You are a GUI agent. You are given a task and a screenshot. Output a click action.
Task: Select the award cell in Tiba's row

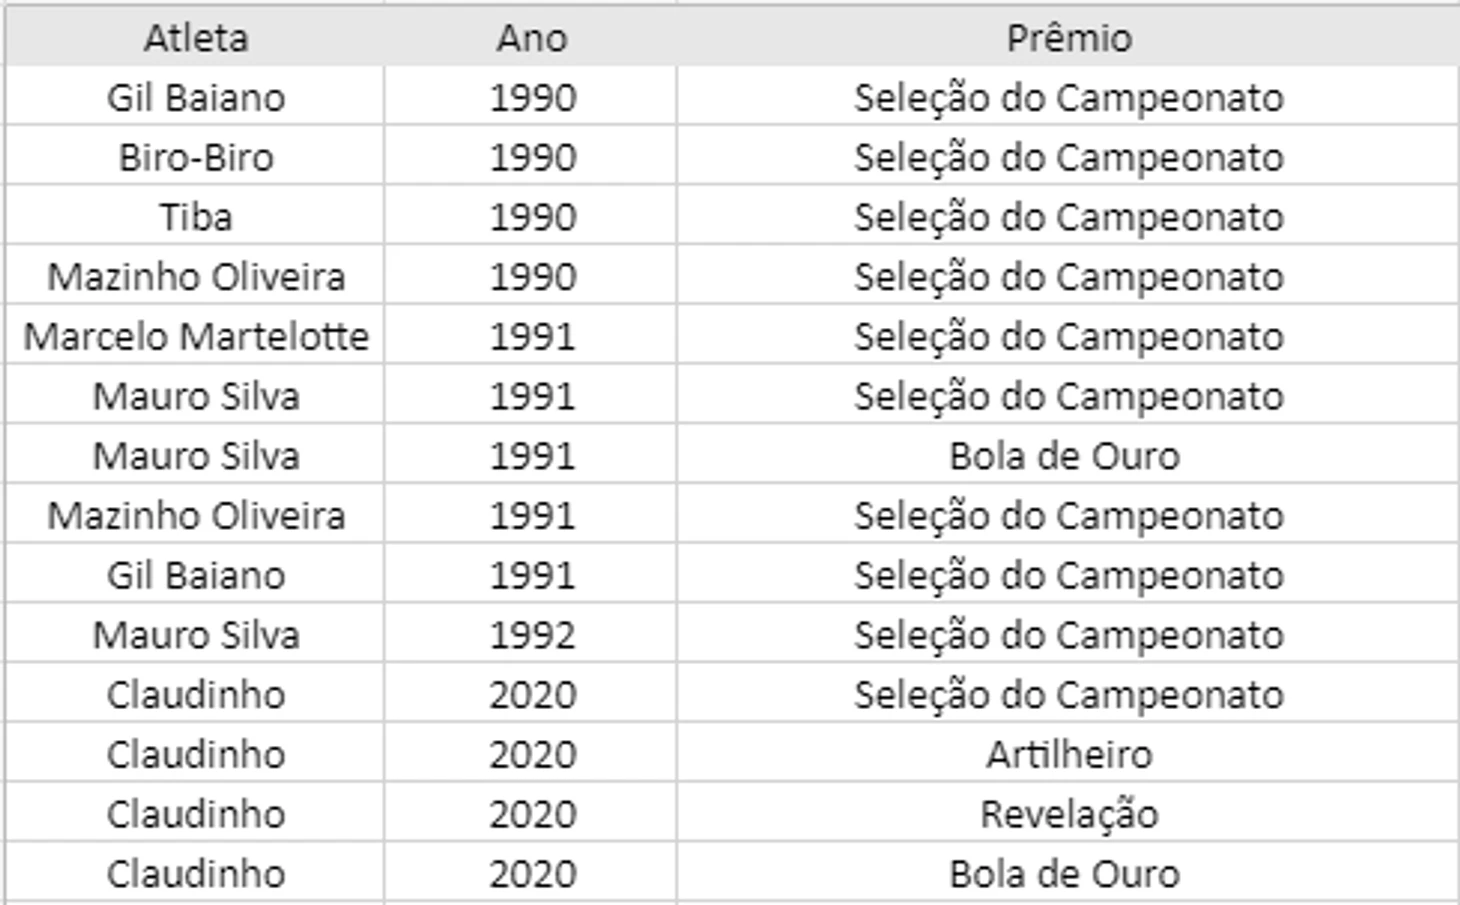(x=1068, y=217)
